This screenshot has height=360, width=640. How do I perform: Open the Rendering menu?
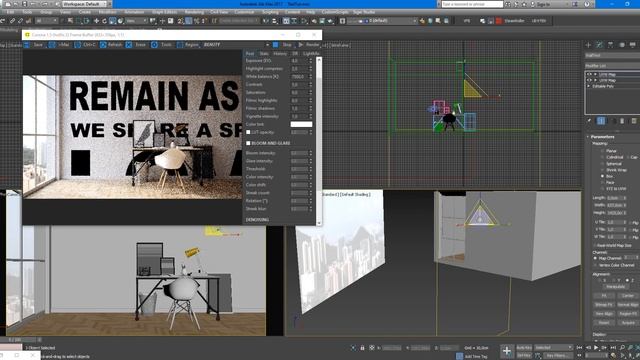click(194, 13)
